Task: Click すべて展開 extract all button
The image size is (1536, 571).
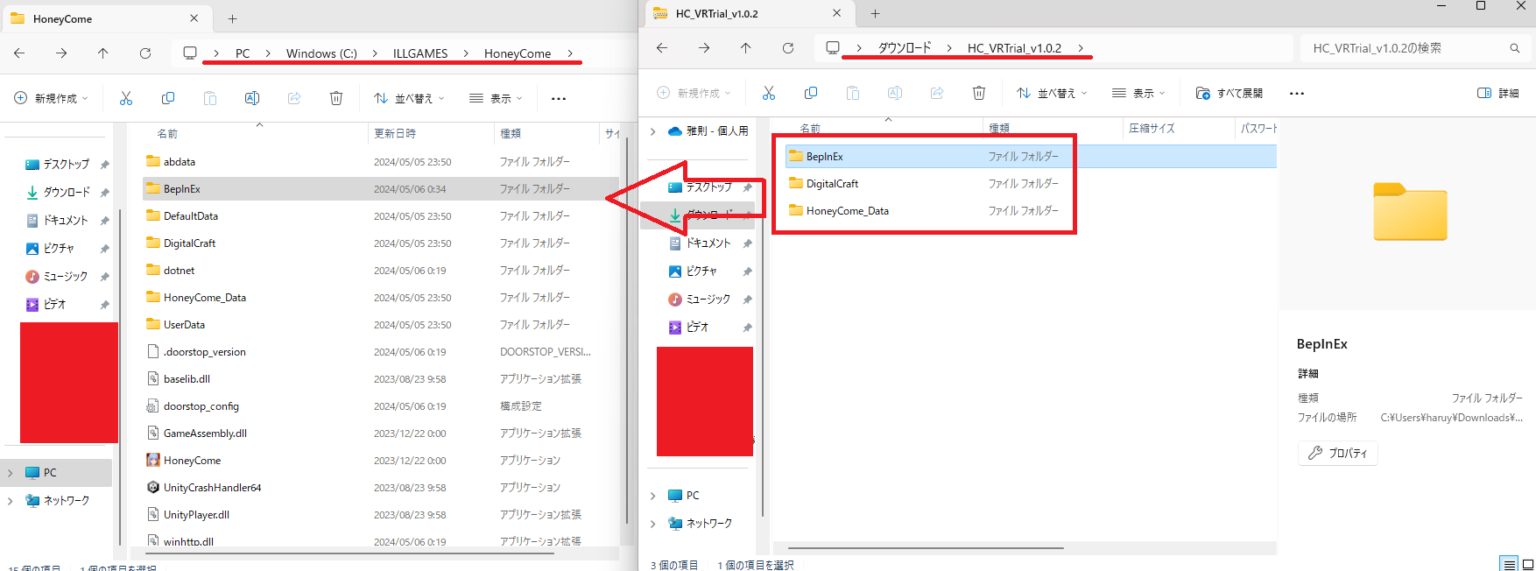Action: 1230,93
